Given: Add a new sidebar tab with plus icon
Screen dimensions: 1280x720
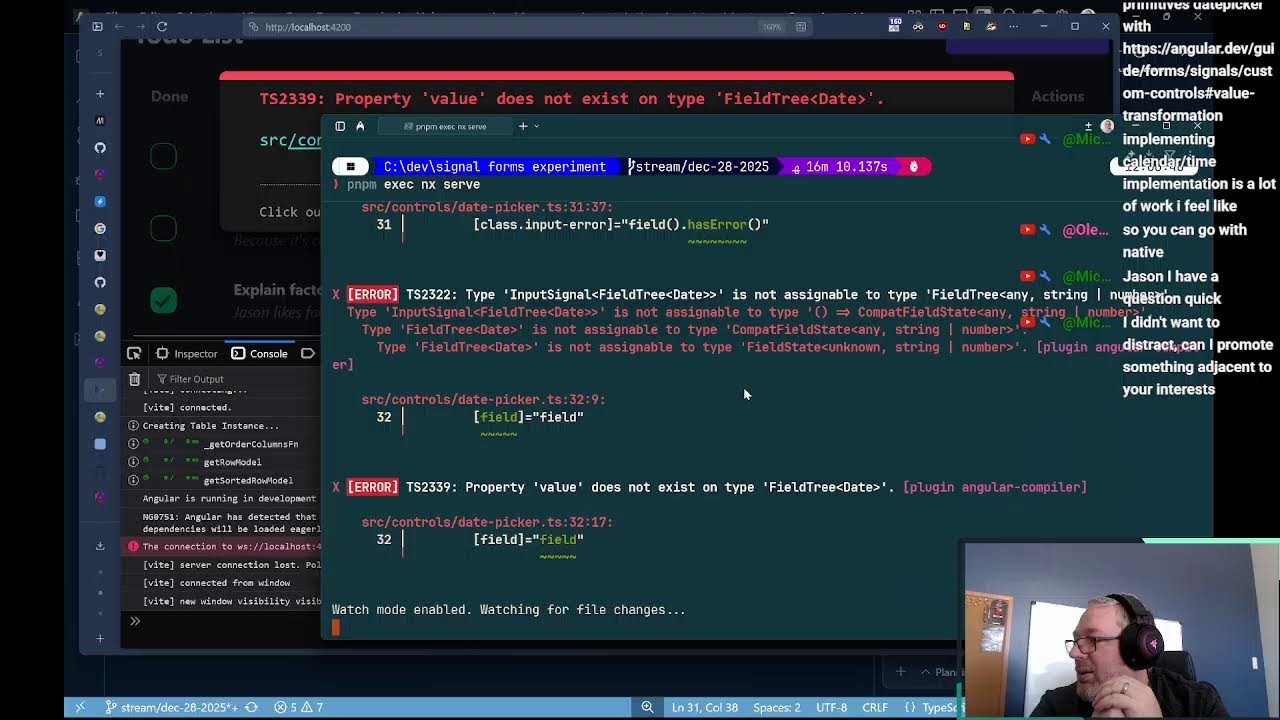Looking at the screenshot, I should (100, 93).
